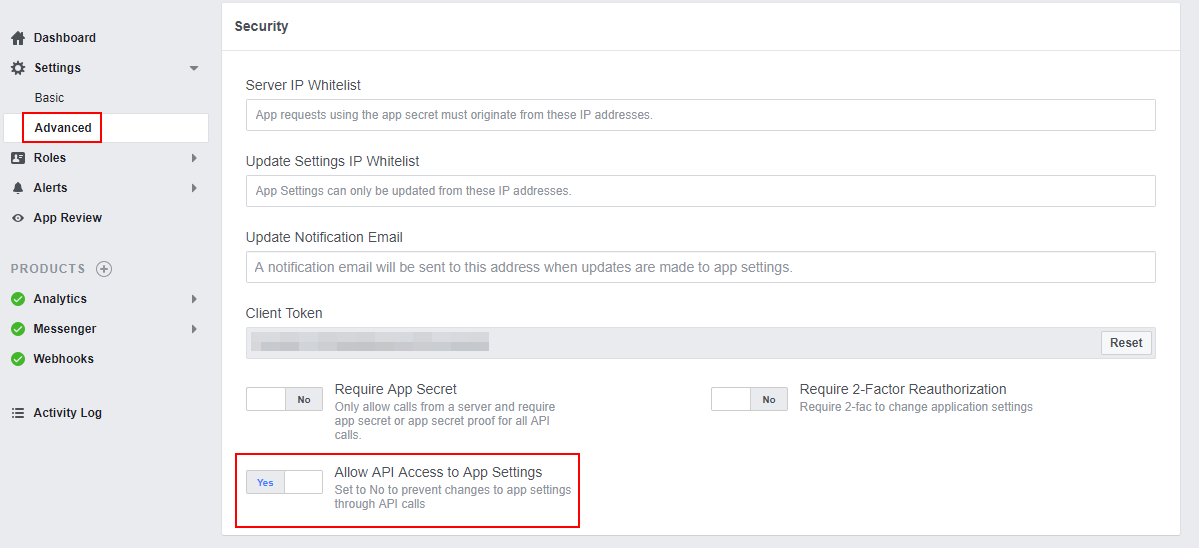
Task: Toggle the Require App Secret switch
Action: pos(284,400)
